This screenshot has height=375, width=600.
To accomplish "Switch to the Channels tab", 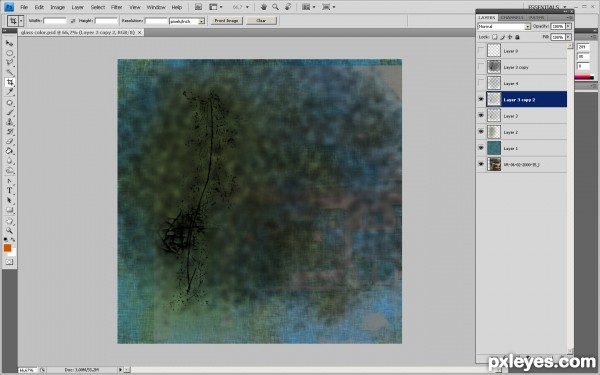I will point(512,18).
